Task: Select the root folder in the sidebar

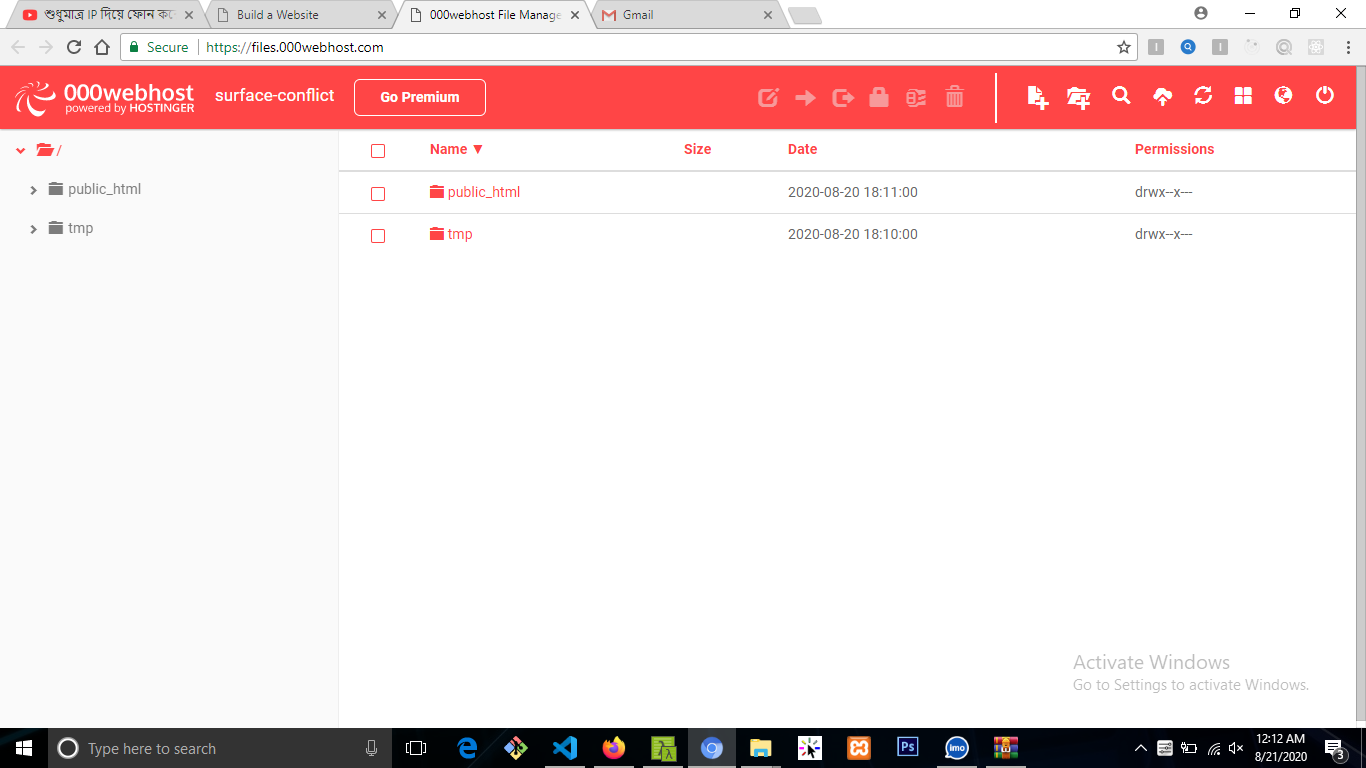Action: point(50,150)
